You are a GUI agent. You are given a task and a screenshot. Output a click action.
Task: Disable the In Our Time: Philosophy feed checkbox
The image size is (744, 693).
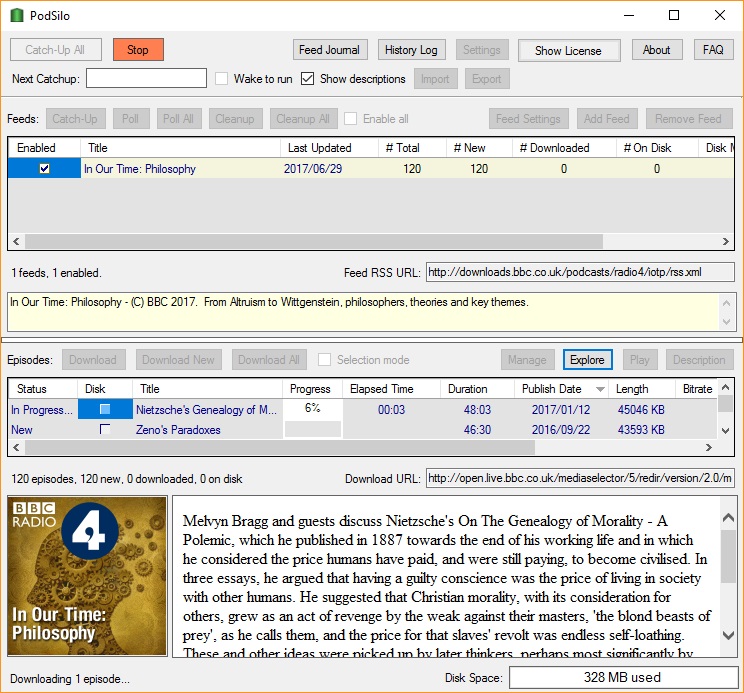pyautogui.click(x=44, y=169)
